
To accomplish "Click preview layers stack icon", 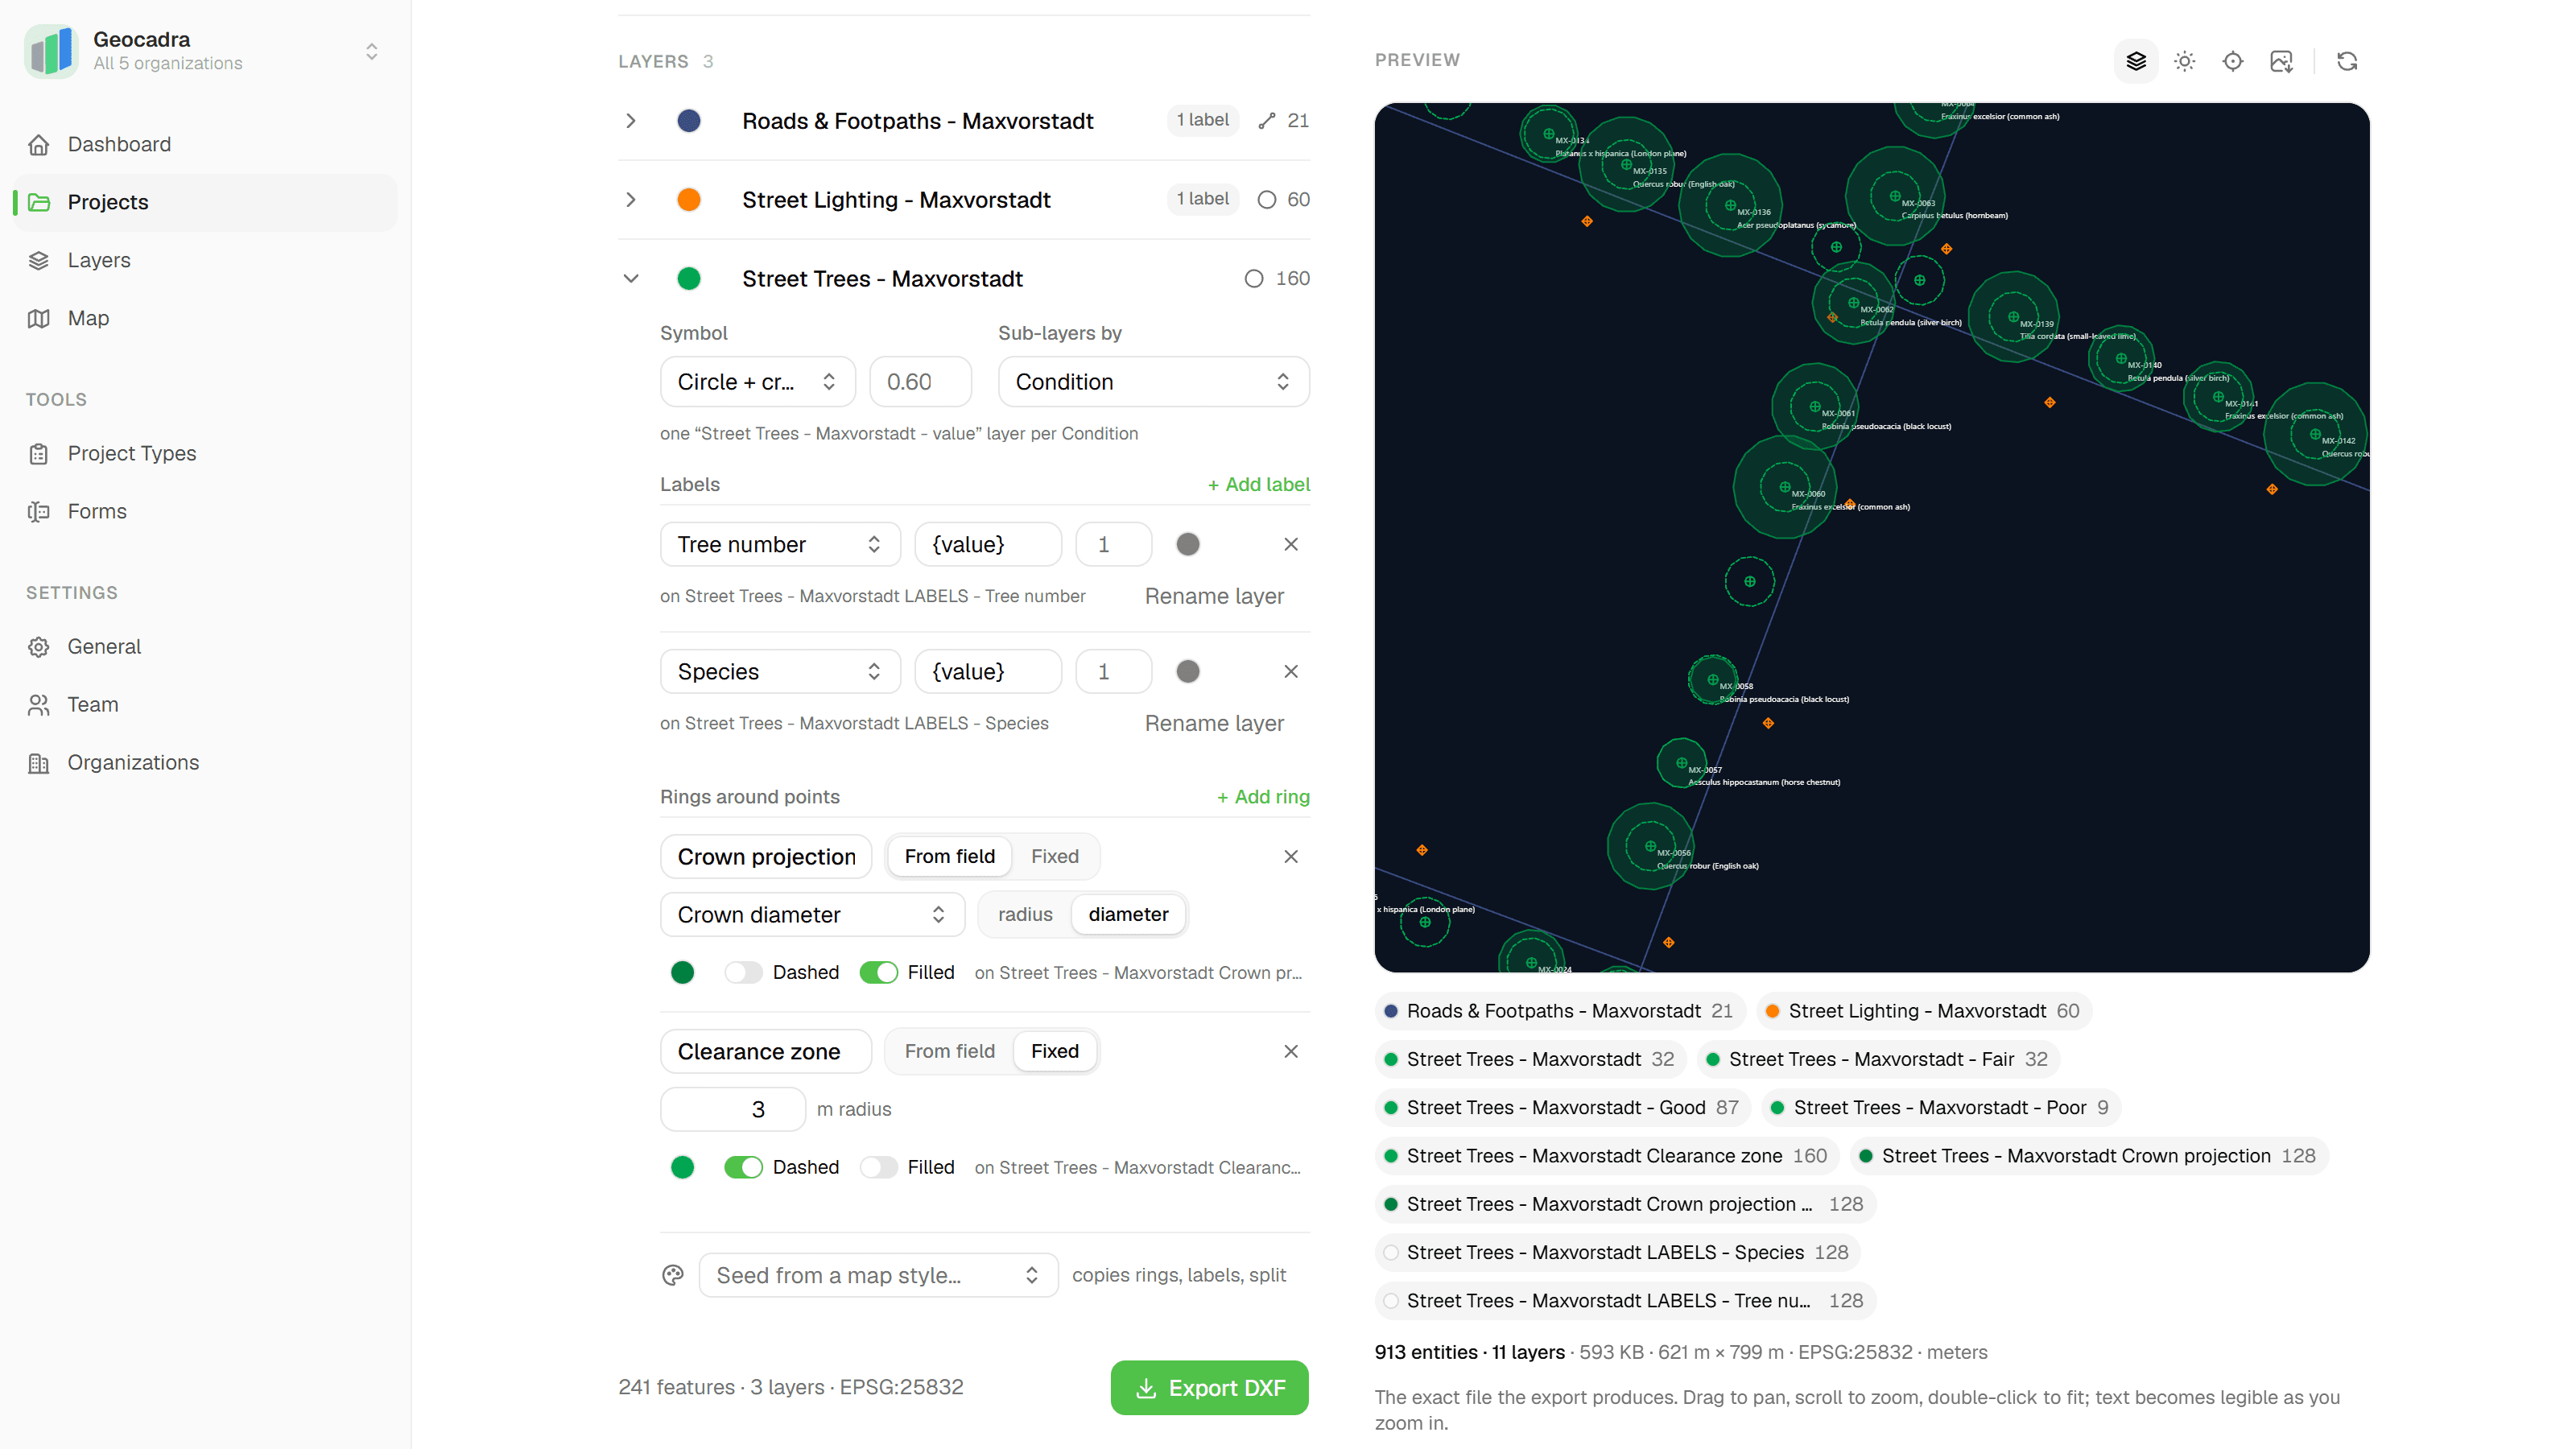I will click(x=2136, y=61).
